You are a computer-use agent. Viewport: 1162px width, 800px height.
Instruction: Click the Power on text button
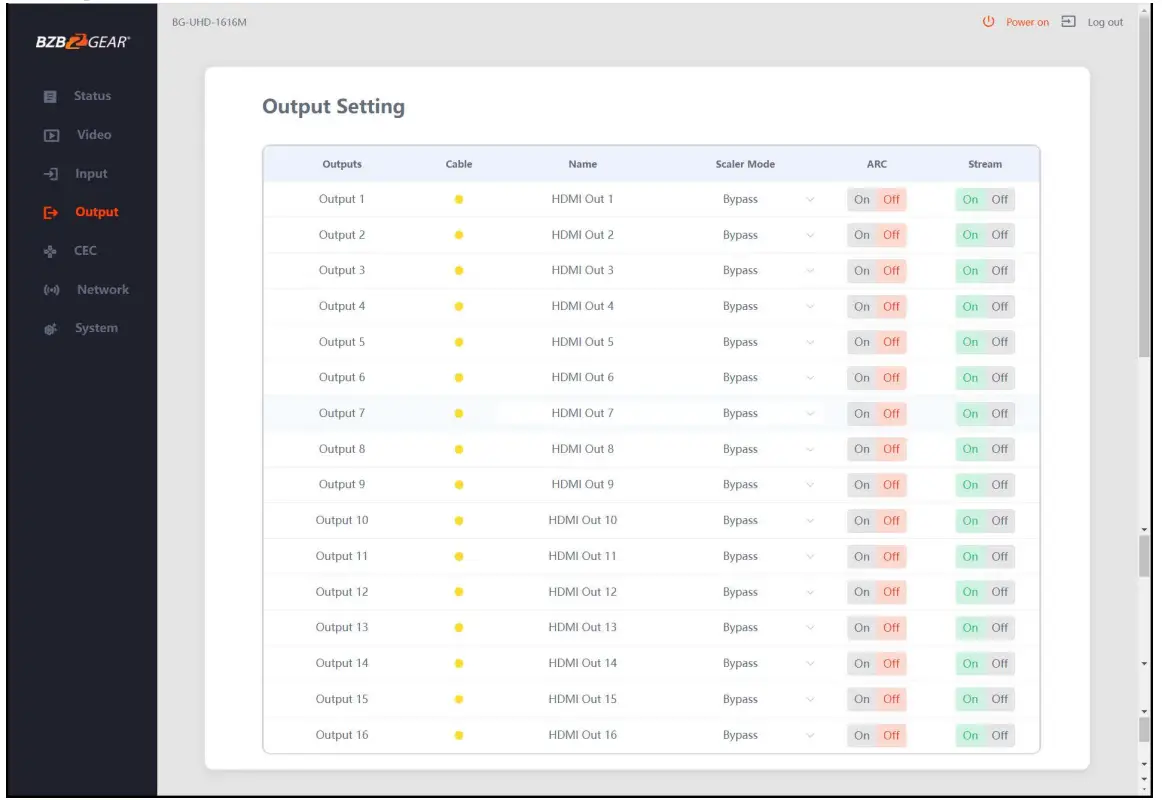coord(1025,21)
